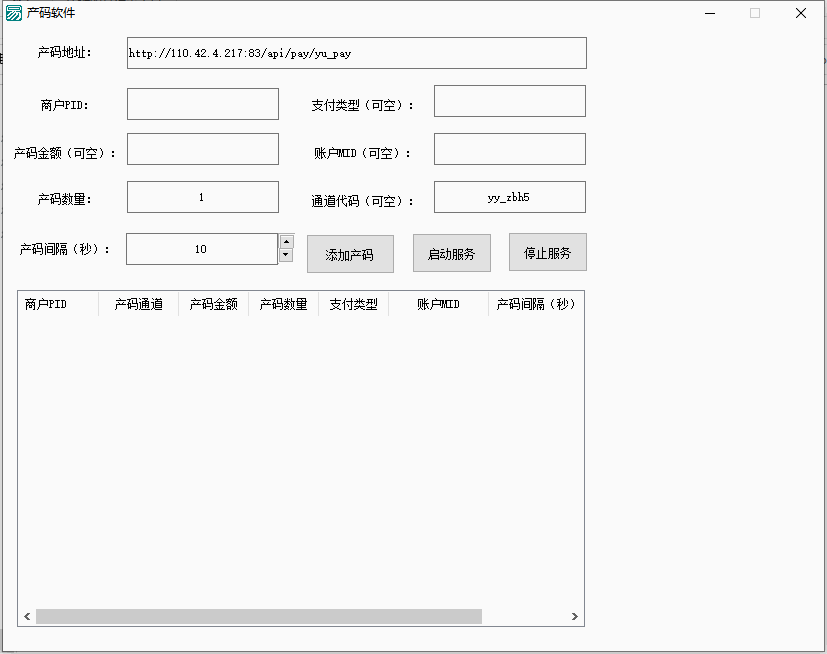Click the 产码通道 column header
Viewport: 827px width, 654px height.
coord(138,304)
